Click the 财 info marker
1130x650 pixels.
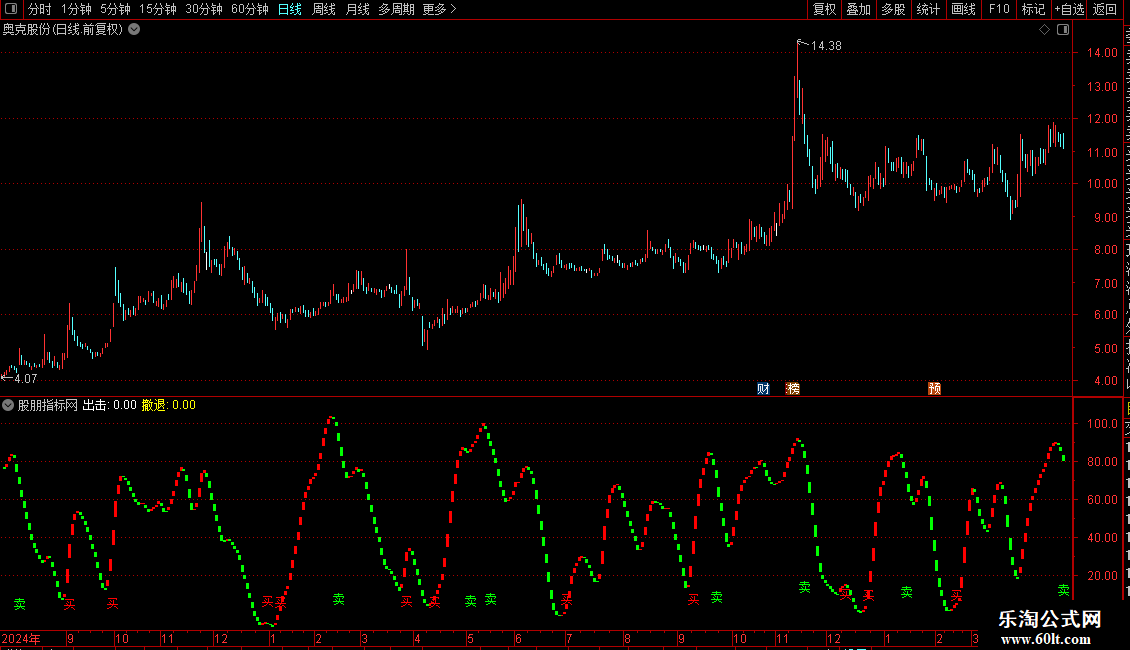pyautogui.click(x=764, y=389)
